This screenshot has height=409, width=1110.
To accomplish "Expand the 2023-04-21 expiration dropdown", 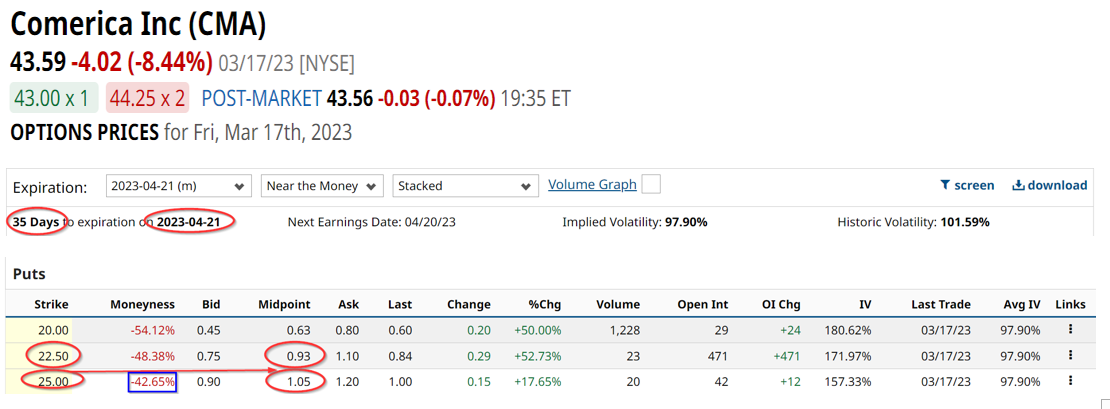I will click(x=178, y=186).
